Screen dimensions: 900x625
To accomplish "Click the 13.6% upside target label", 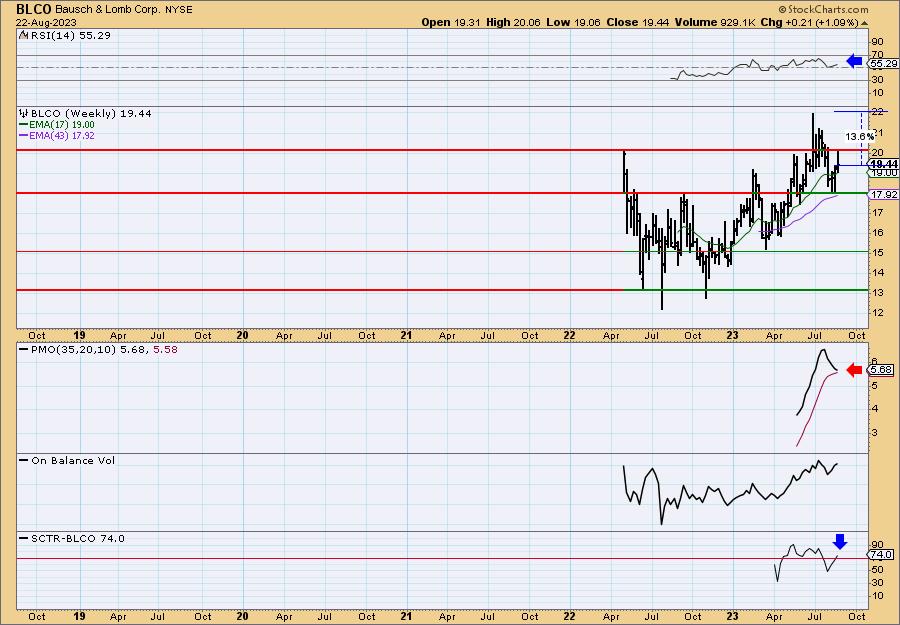I will [x=859, y=137].
